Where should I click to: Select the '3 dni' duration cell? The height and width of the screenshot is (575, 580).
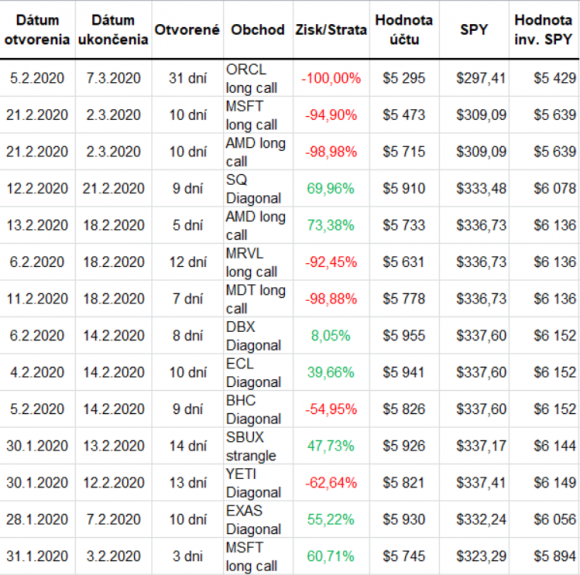click(x=188, y=556)
